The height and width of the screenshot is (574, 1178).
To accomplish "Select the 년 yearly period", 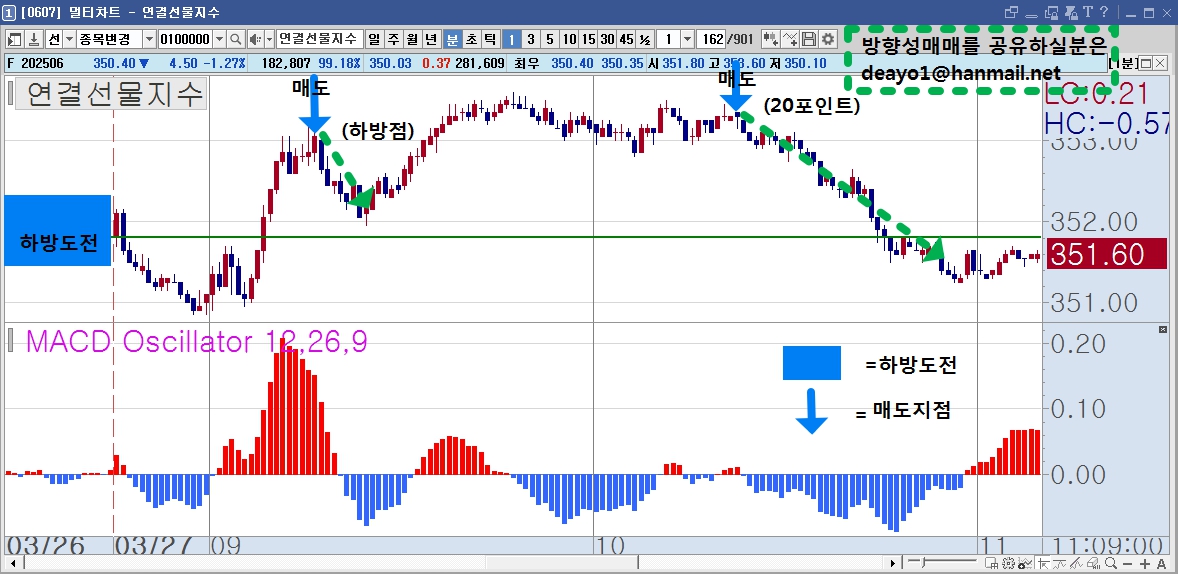I will click(x=431, y=39).
